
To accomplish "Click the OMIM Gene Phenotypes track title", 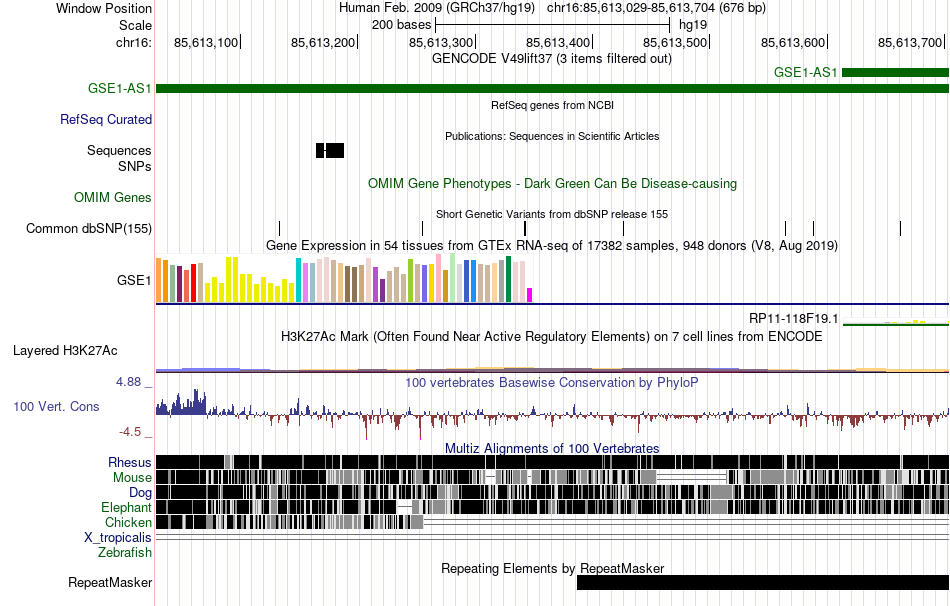I will coord(553,184).
